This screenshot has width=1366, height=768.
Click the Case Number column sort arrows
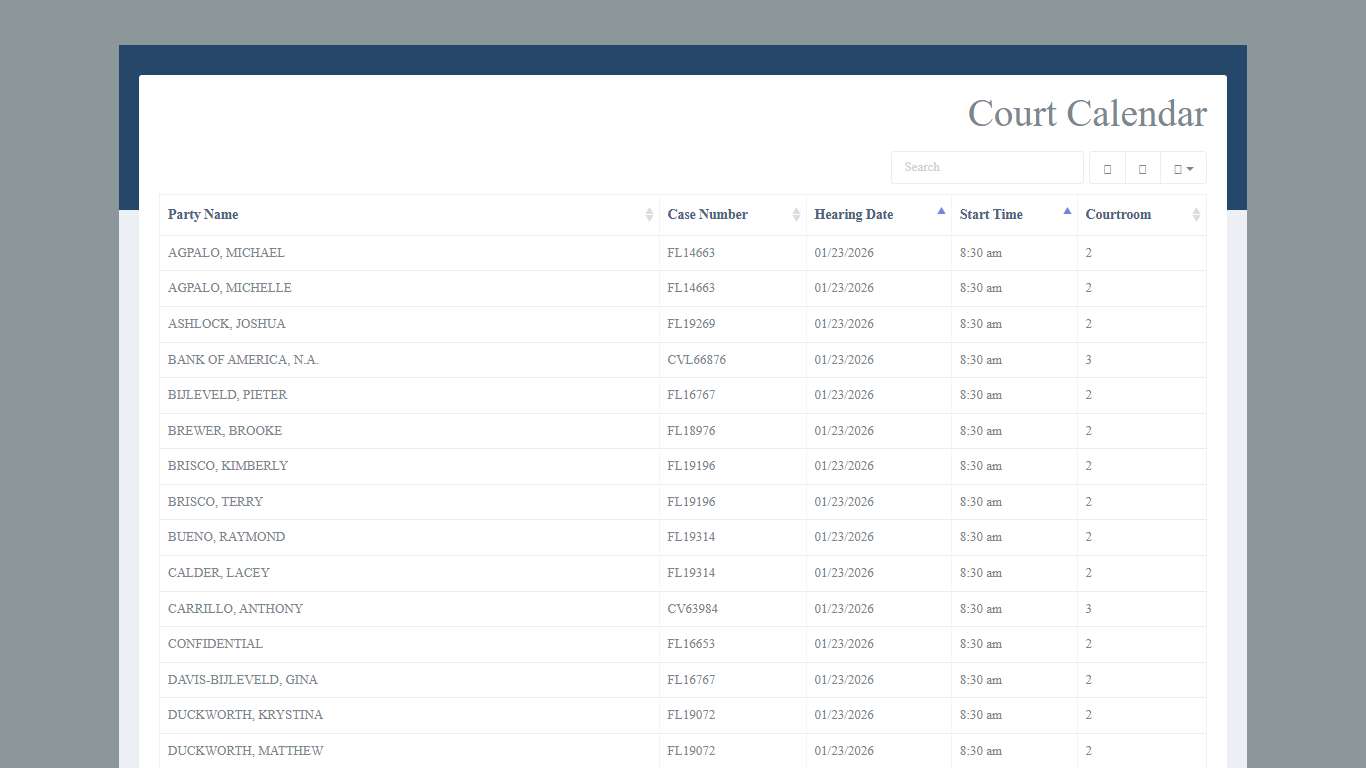pyautogui.click(x=796, y=215)
